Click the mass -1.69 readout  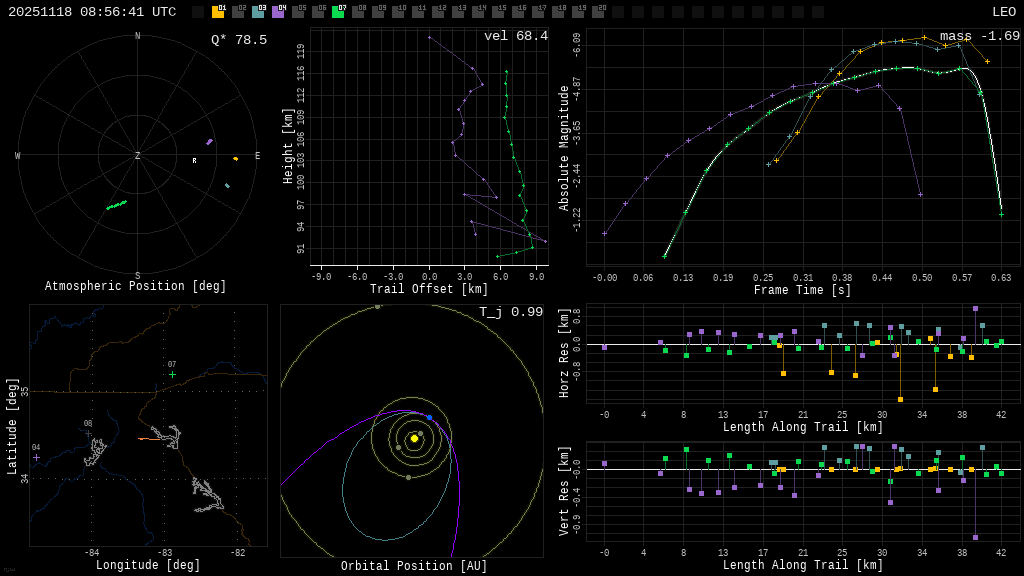click(979, 36)
